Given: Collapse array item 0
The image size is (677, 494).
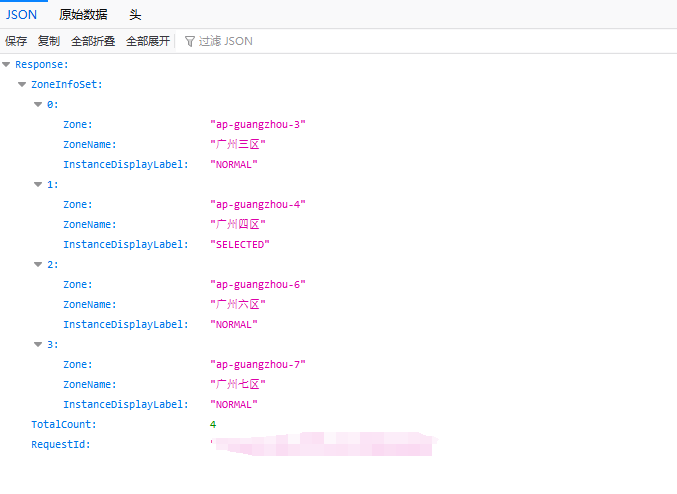Looking at the screenshot, I should [x=38, y=104].
